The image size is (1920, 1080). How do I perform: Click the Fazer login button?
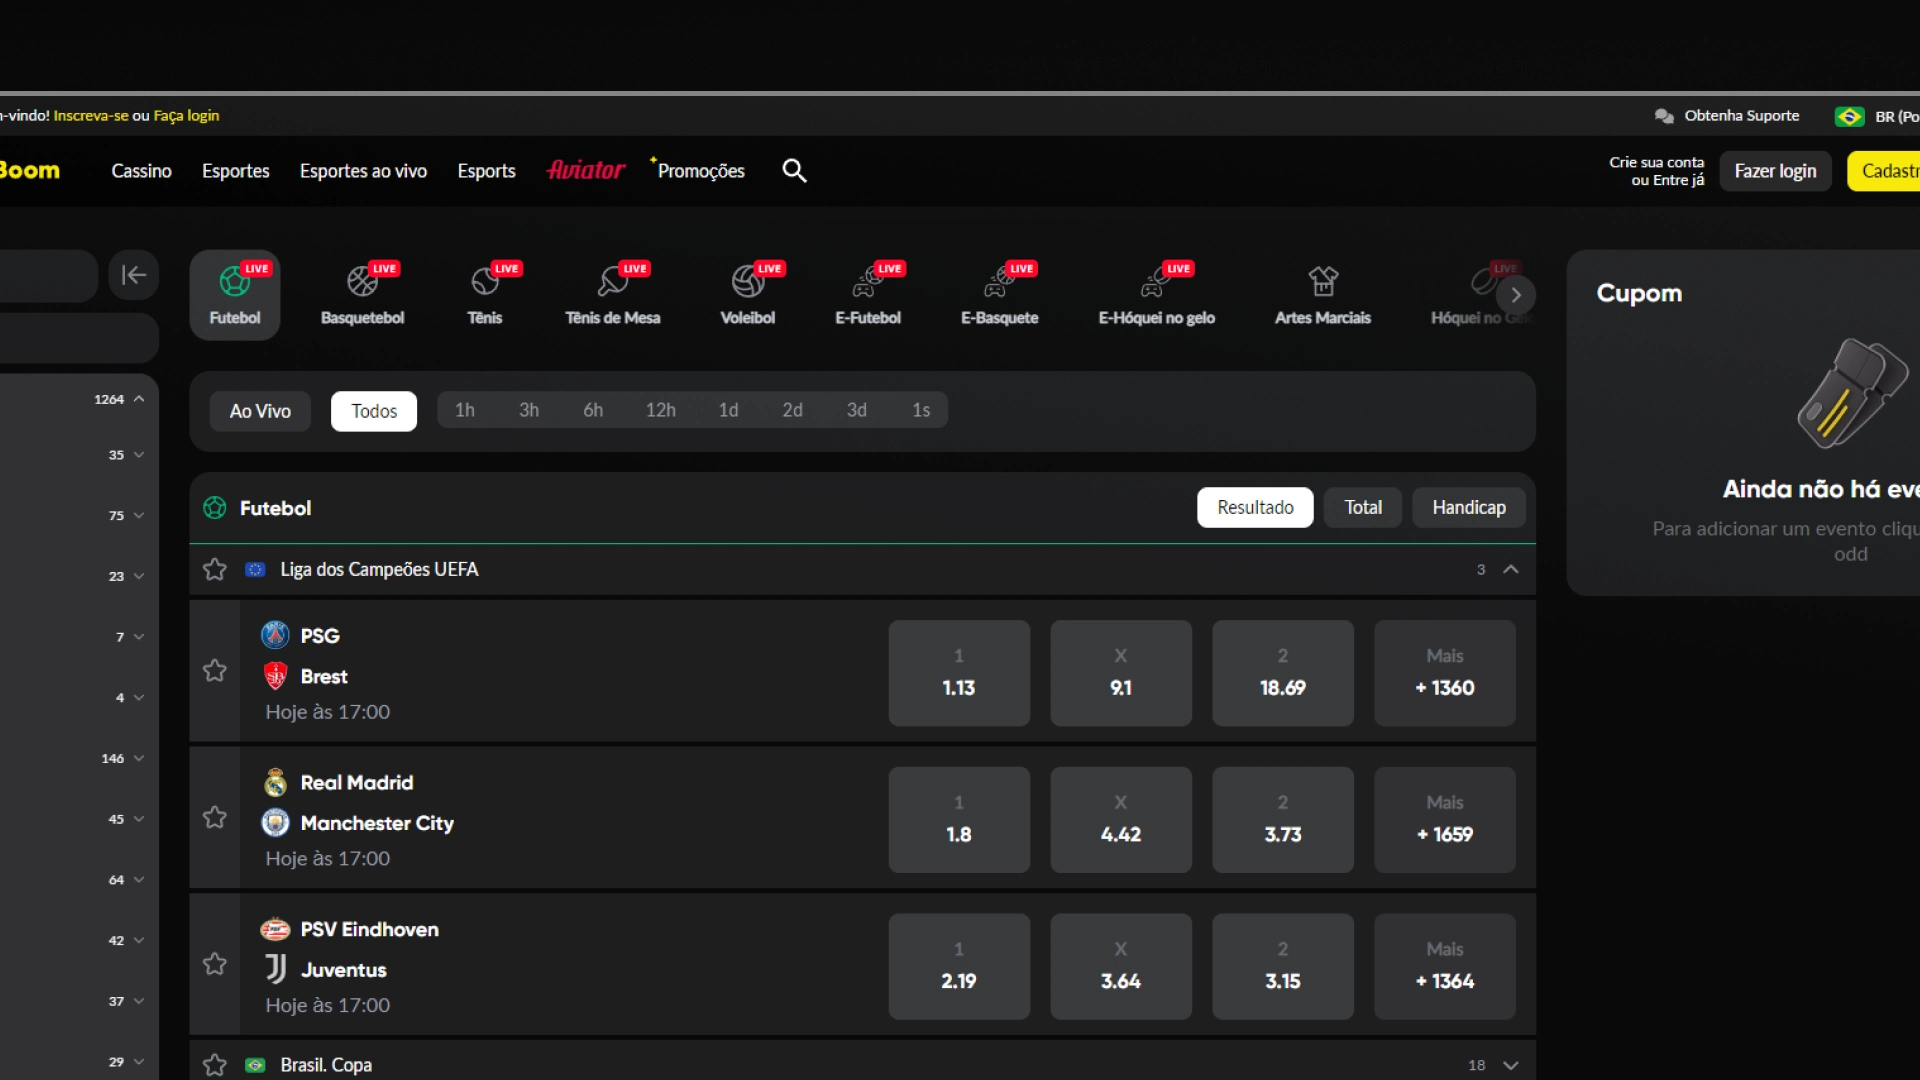[x=1776, y=171]
